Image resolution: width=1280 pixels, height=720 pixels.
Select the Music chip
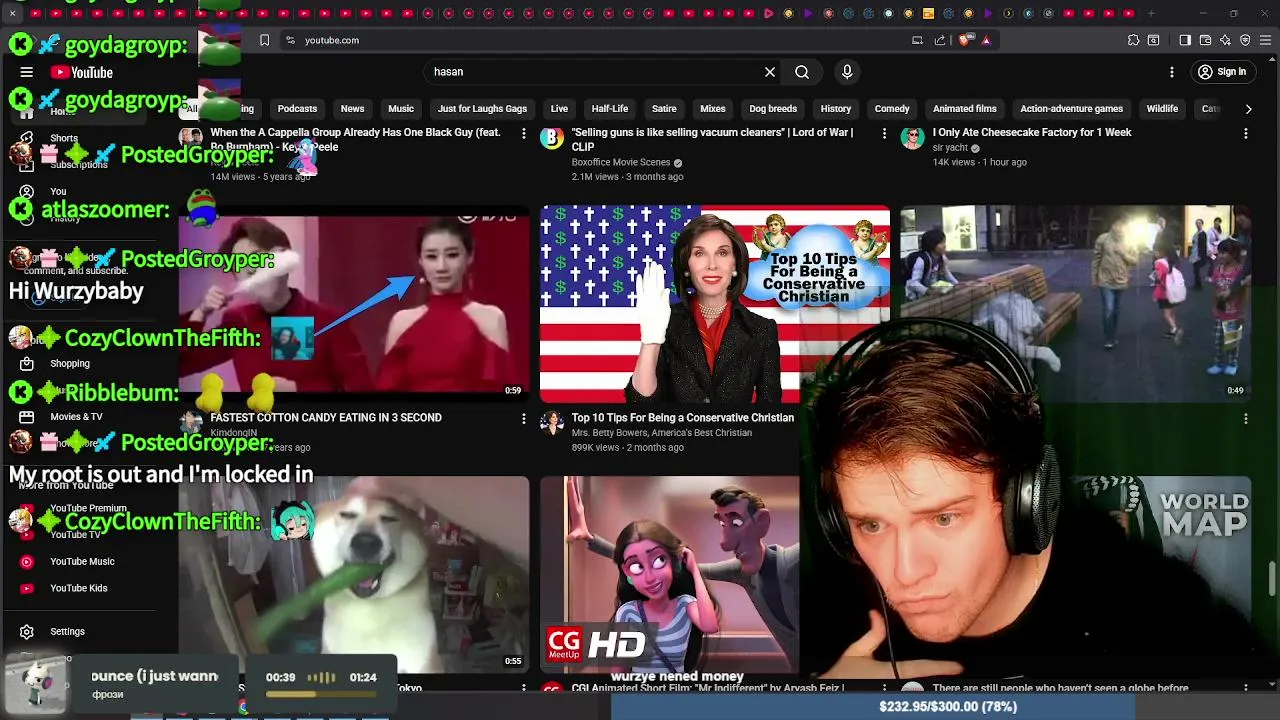(401, 109)
